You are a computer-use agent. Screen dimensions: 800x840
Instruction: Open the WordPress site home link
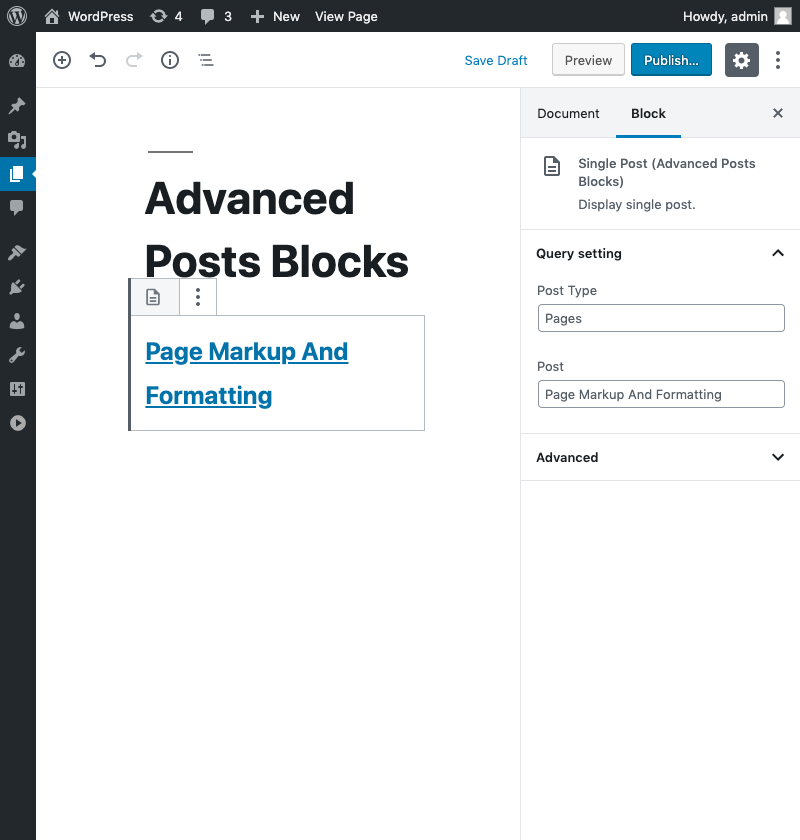pos(89,16)
